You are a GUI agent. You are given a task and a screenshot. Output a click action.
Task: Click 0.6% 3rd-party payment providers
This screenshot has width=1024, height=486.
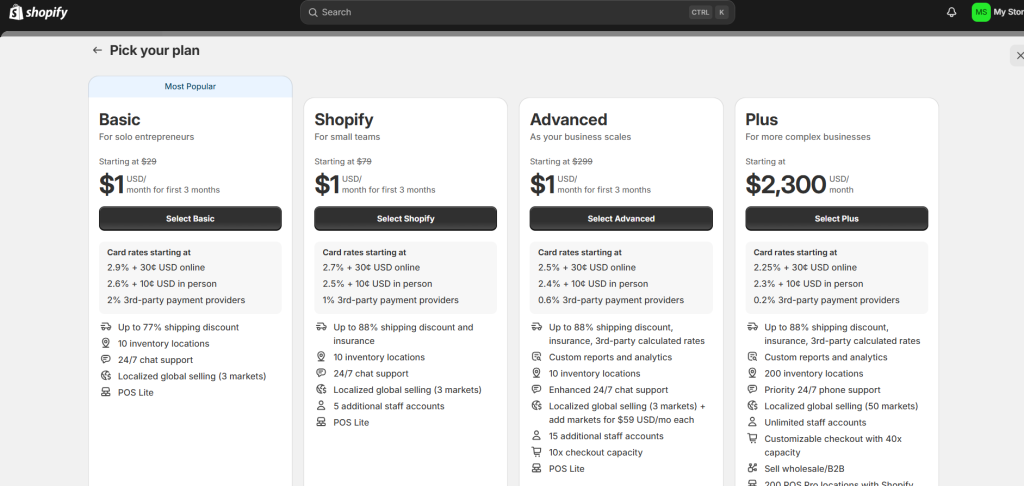(x=611, y=300)
